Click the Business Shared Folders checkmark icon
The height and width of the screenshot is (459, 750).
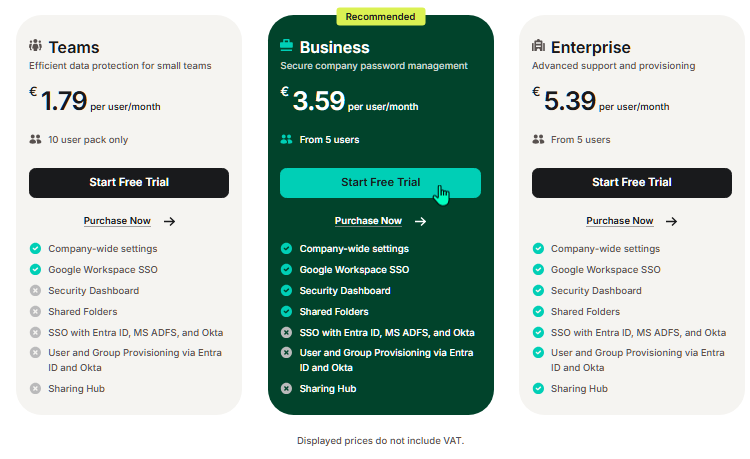click(287, 312)
